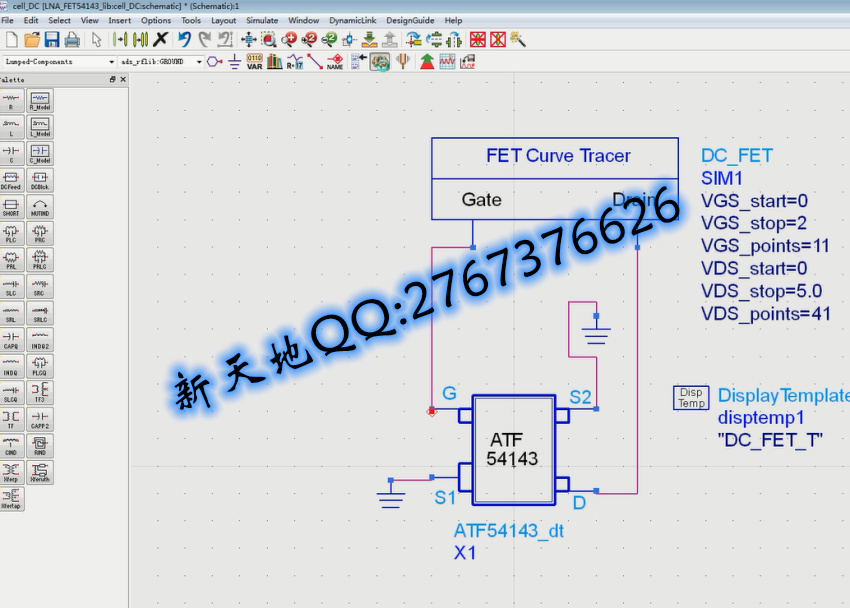Click the "DC_FET_T" template name text

[770, 440]
